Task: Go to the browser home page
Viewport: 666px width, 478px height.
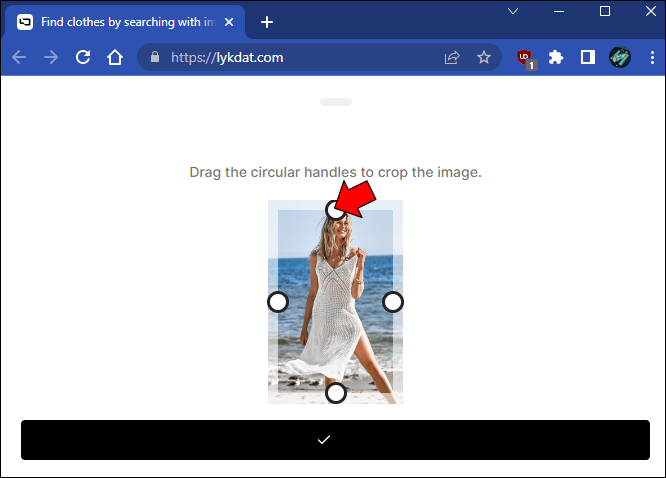Action: (115, 57)
